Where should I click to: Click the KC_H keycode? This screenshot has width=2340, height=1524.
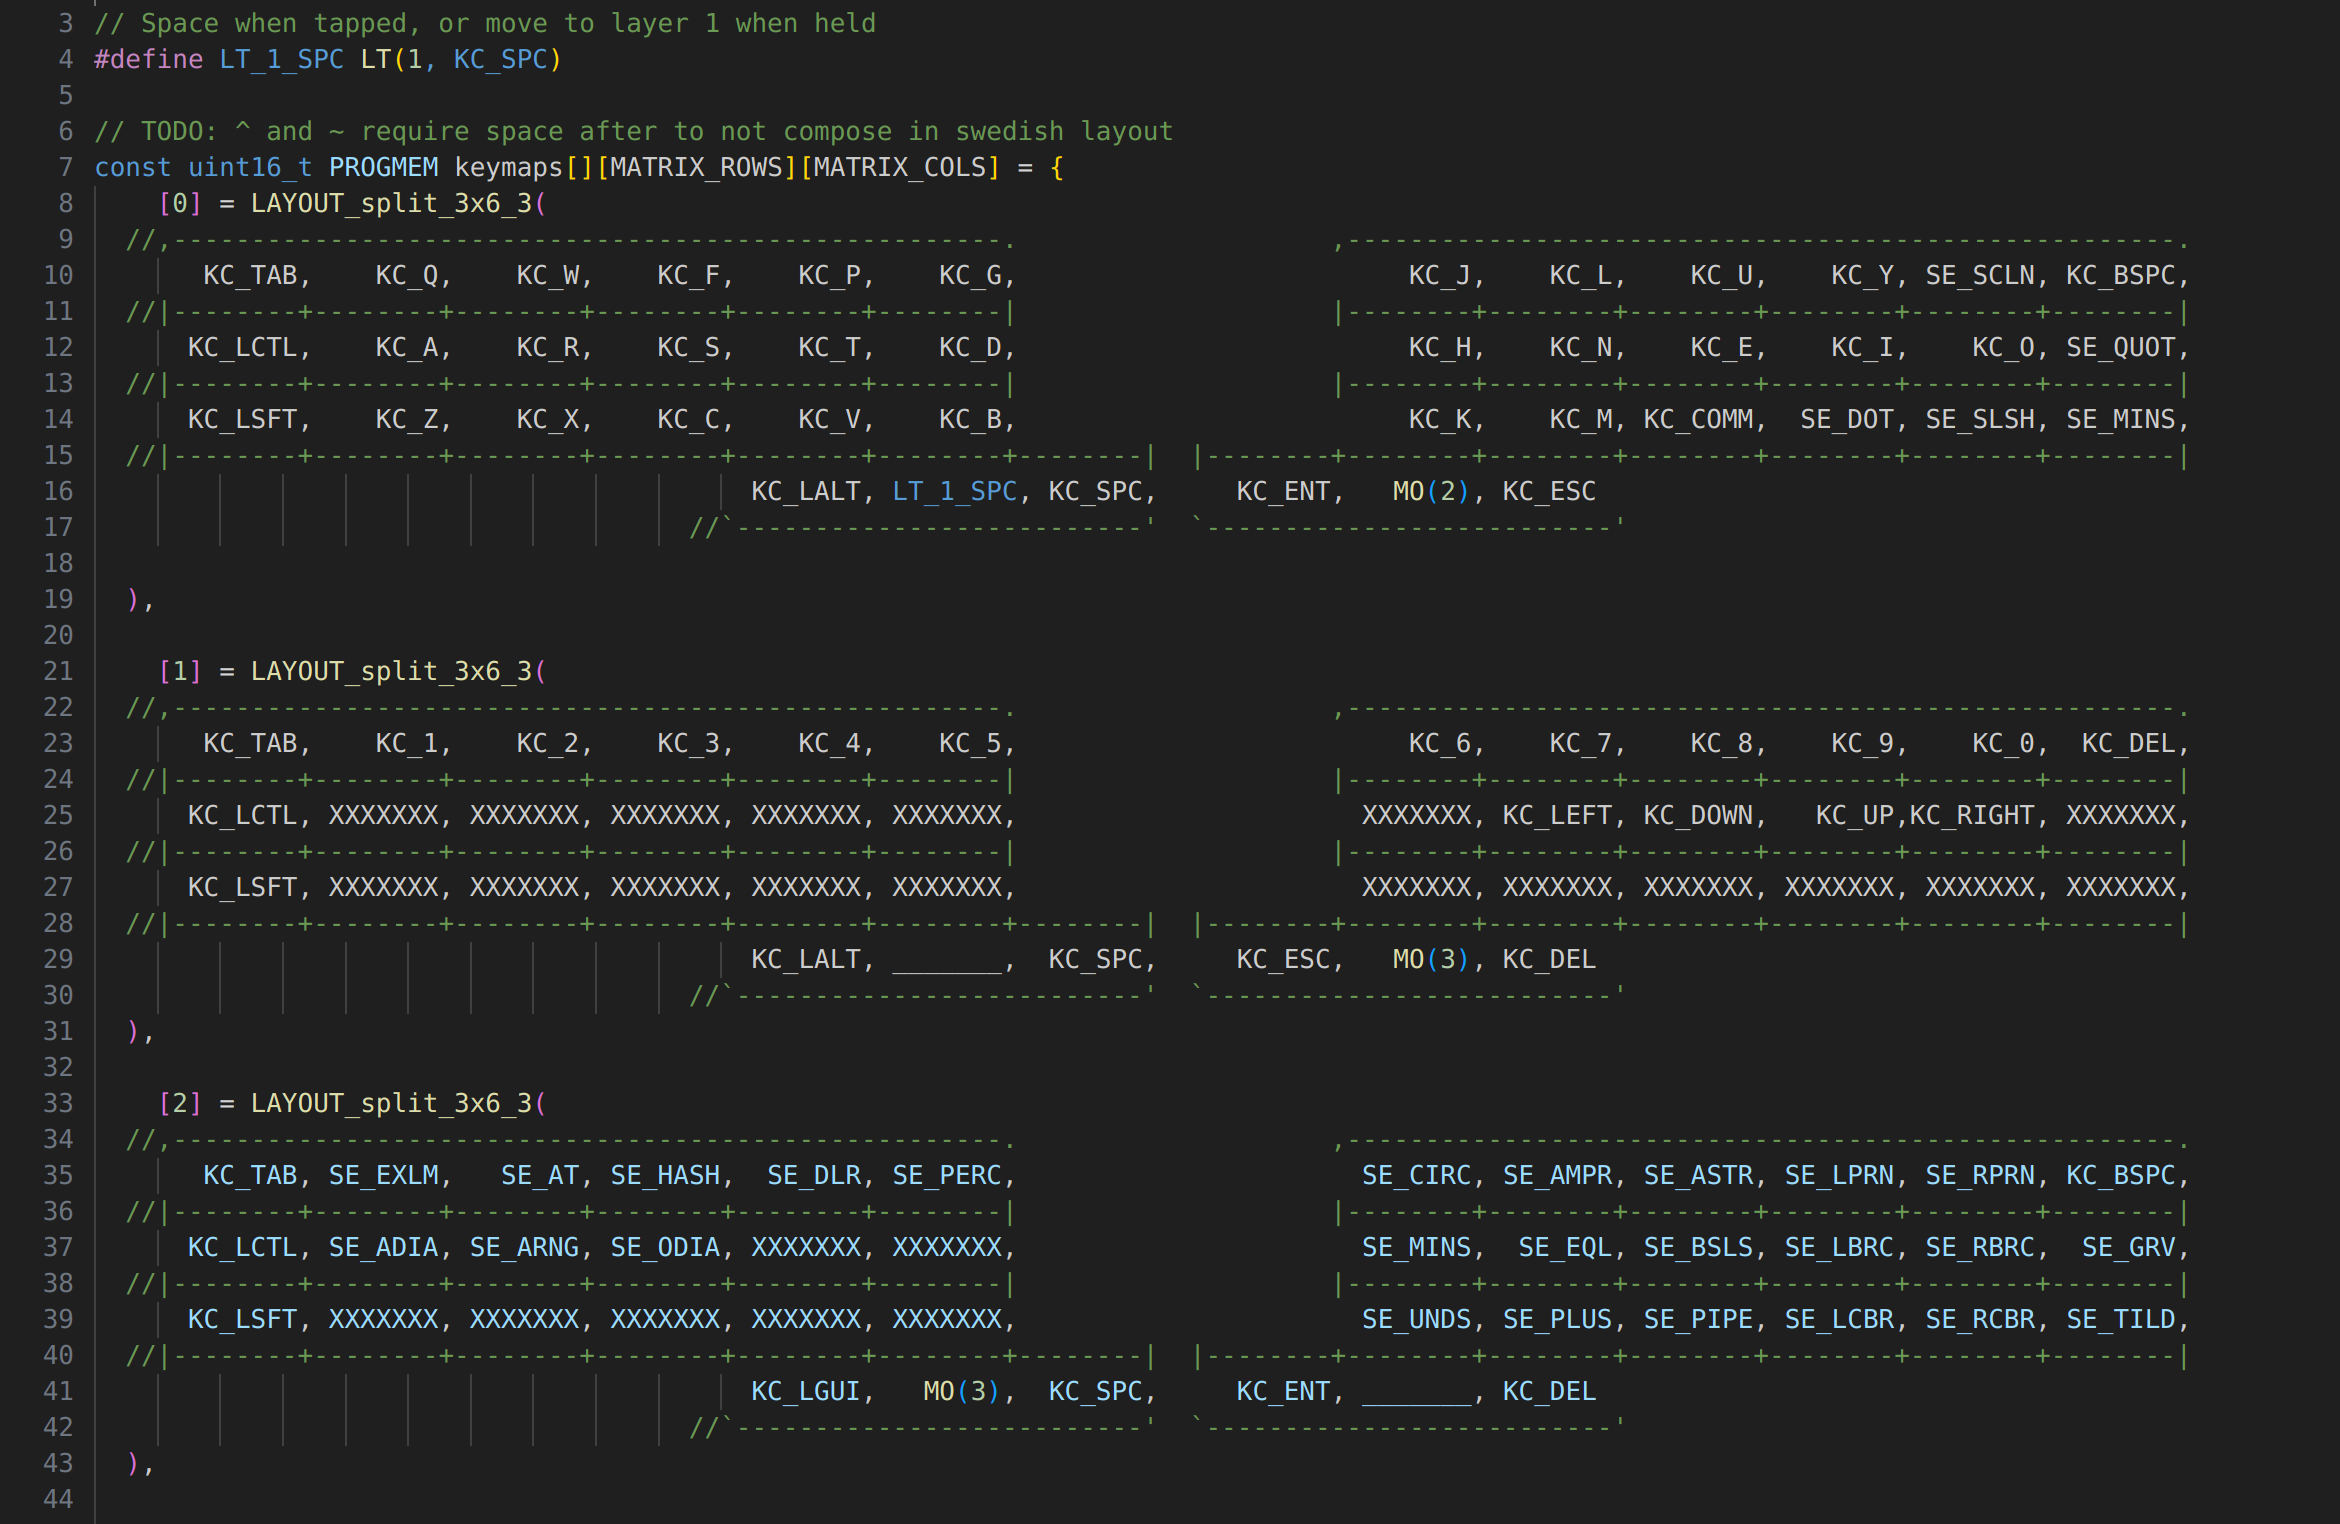[1440, 347]
